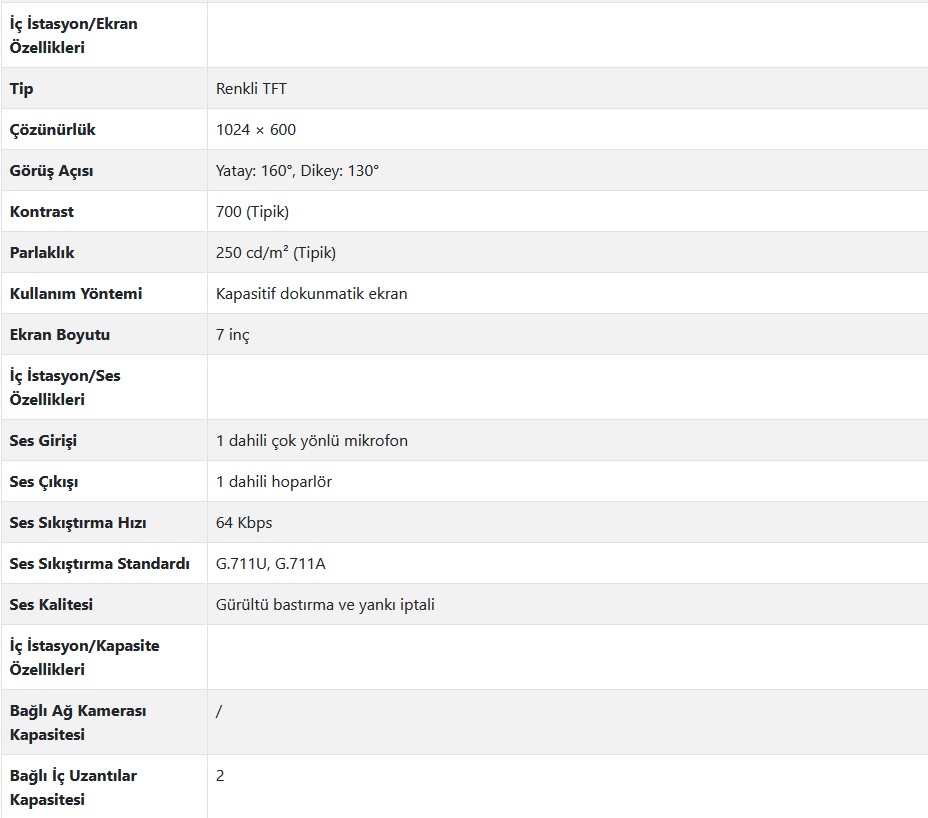Select the '7 inç' screen size value
Screen dimensions: 928x818
233,335
